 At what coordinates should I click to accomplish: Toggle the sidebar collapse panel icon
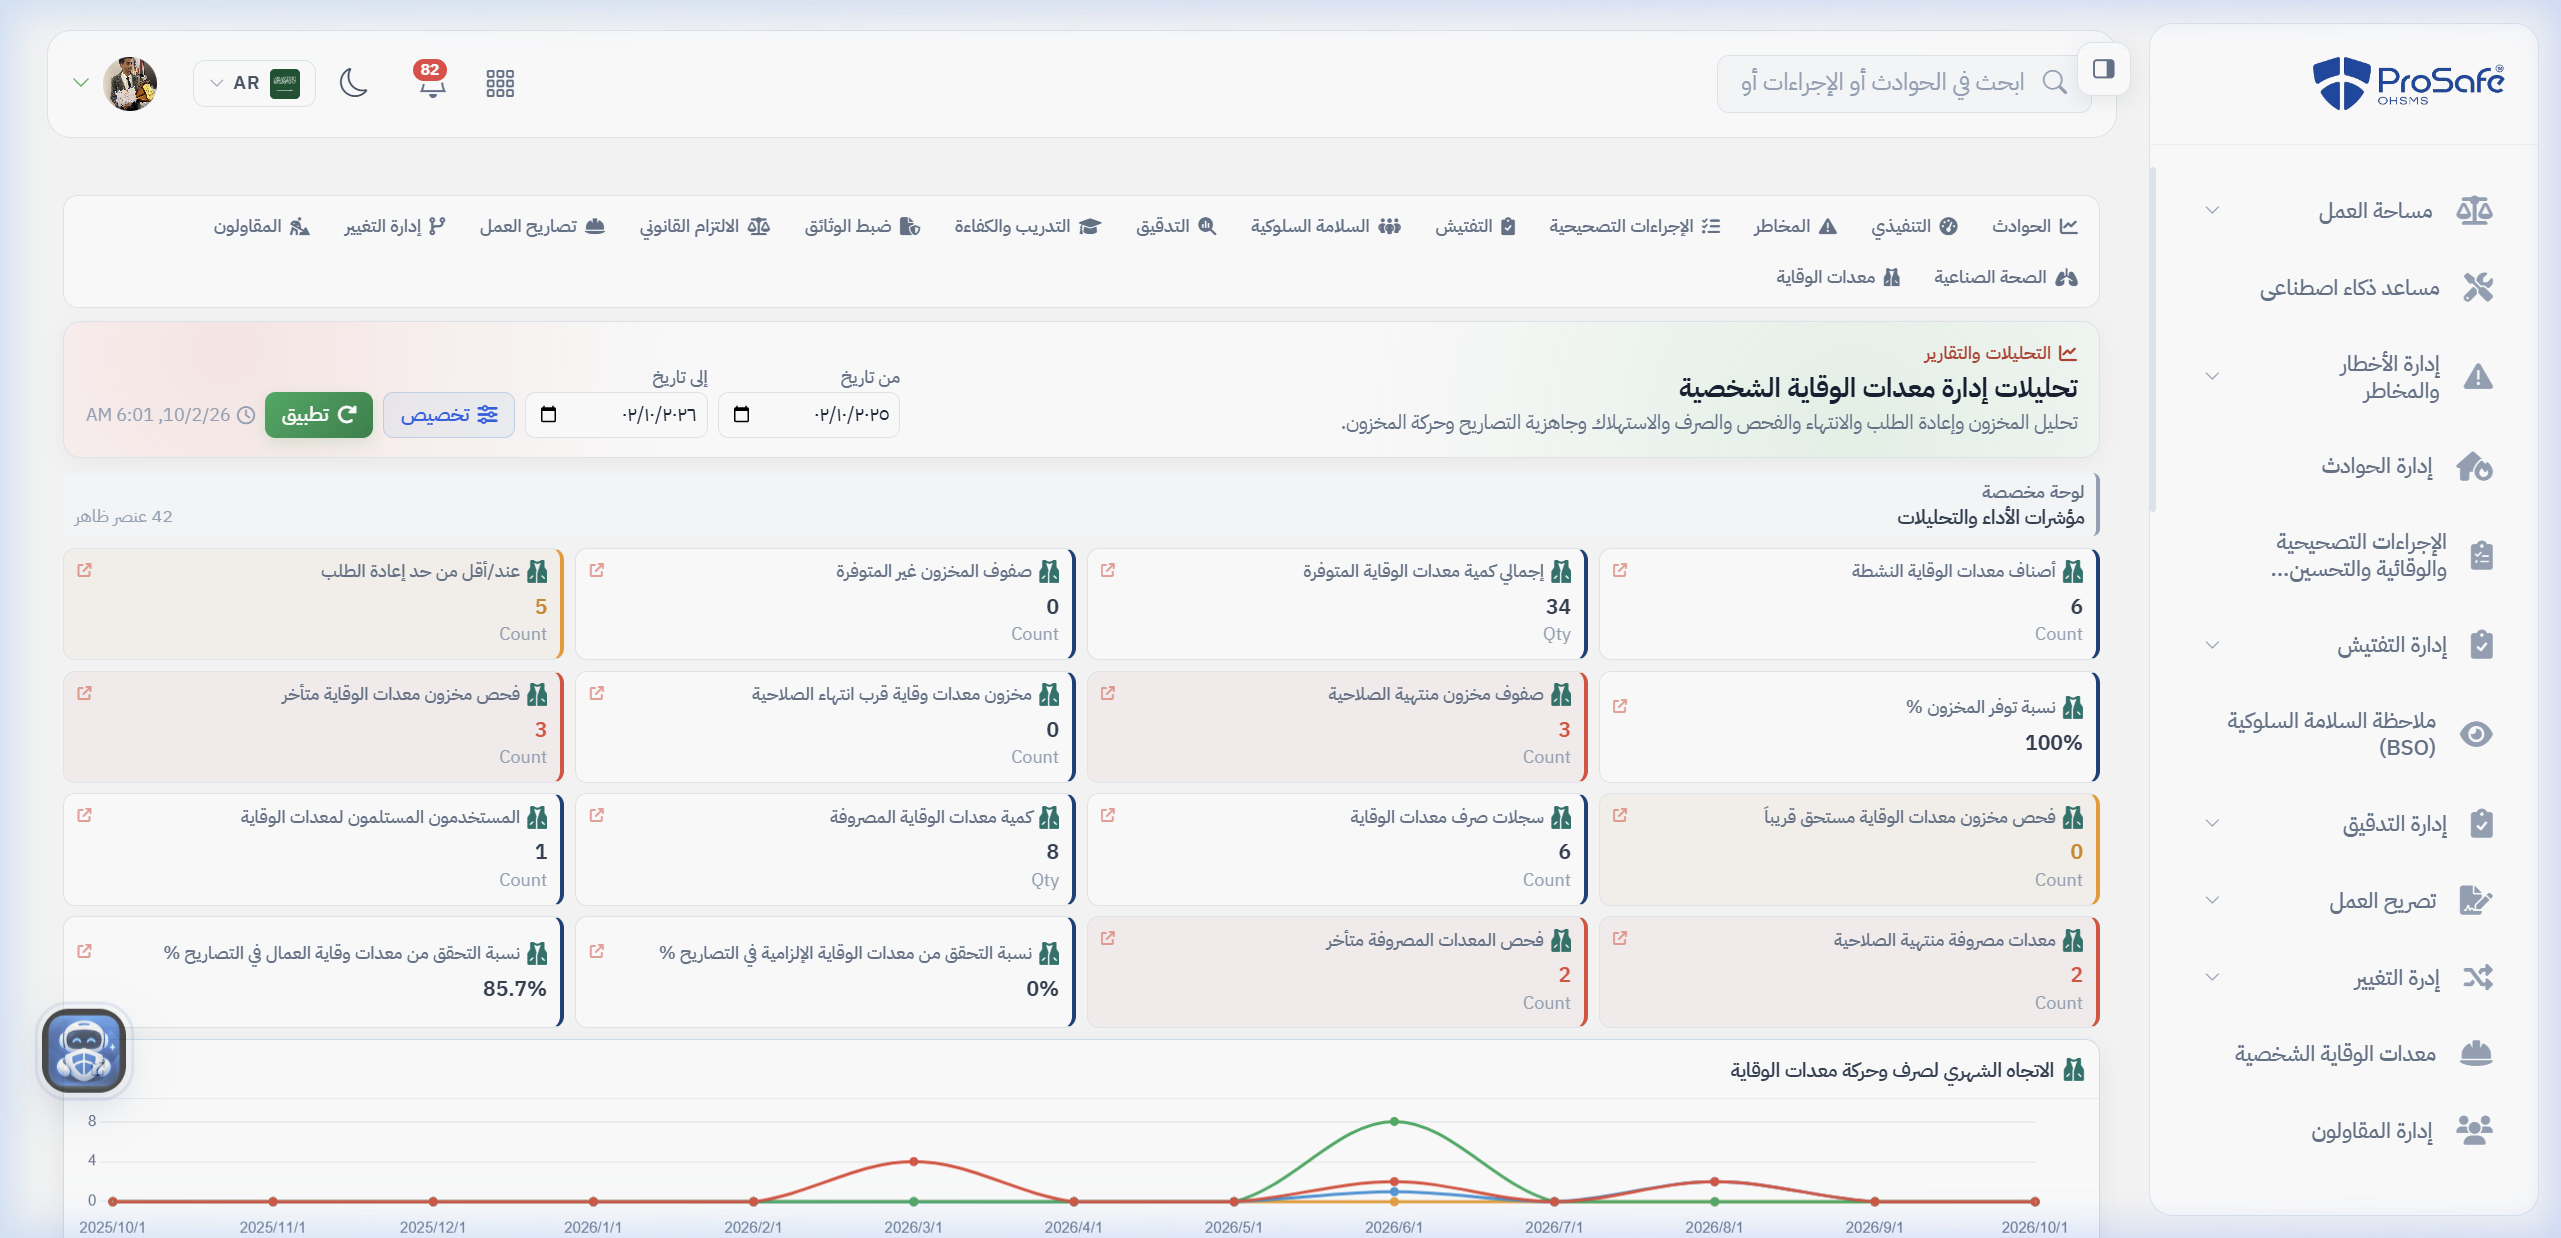pyautogui.click(x=2103, y=69)
